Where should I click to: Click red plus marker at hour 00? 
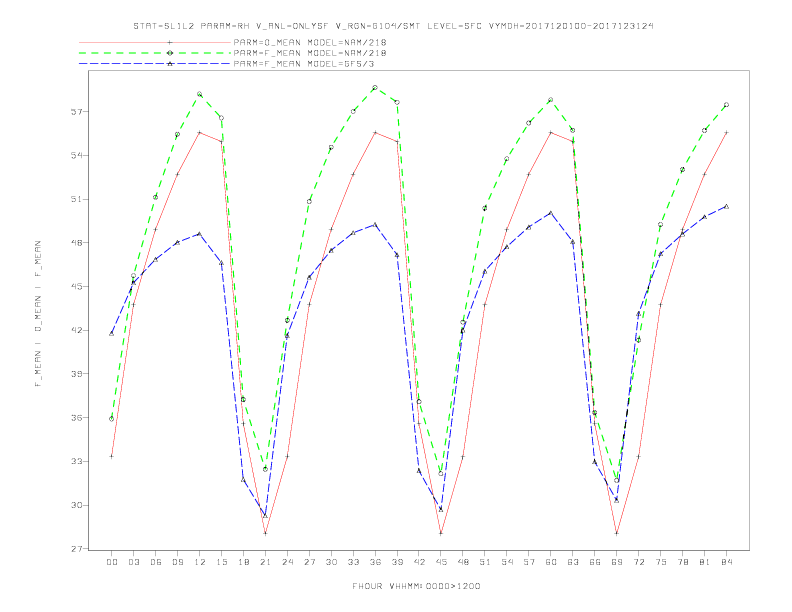tap(112, 456)
